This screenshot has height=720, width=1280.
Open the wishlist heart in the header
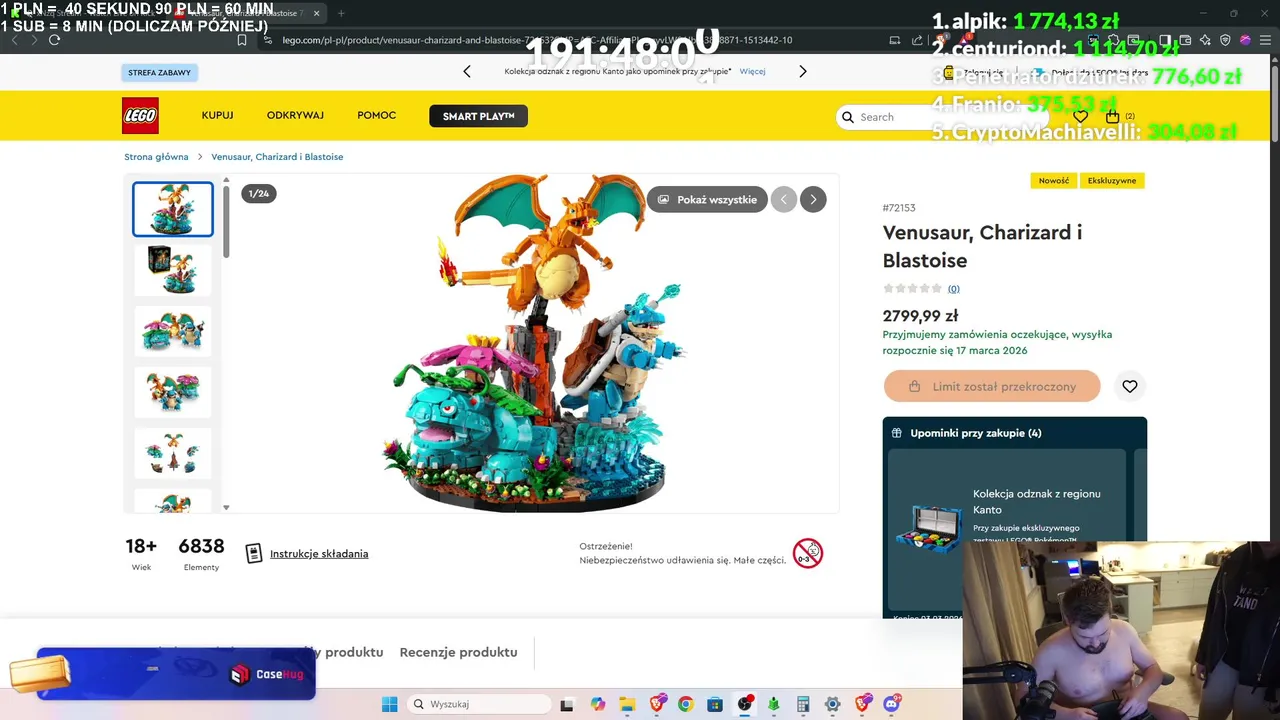(1080, 117)
